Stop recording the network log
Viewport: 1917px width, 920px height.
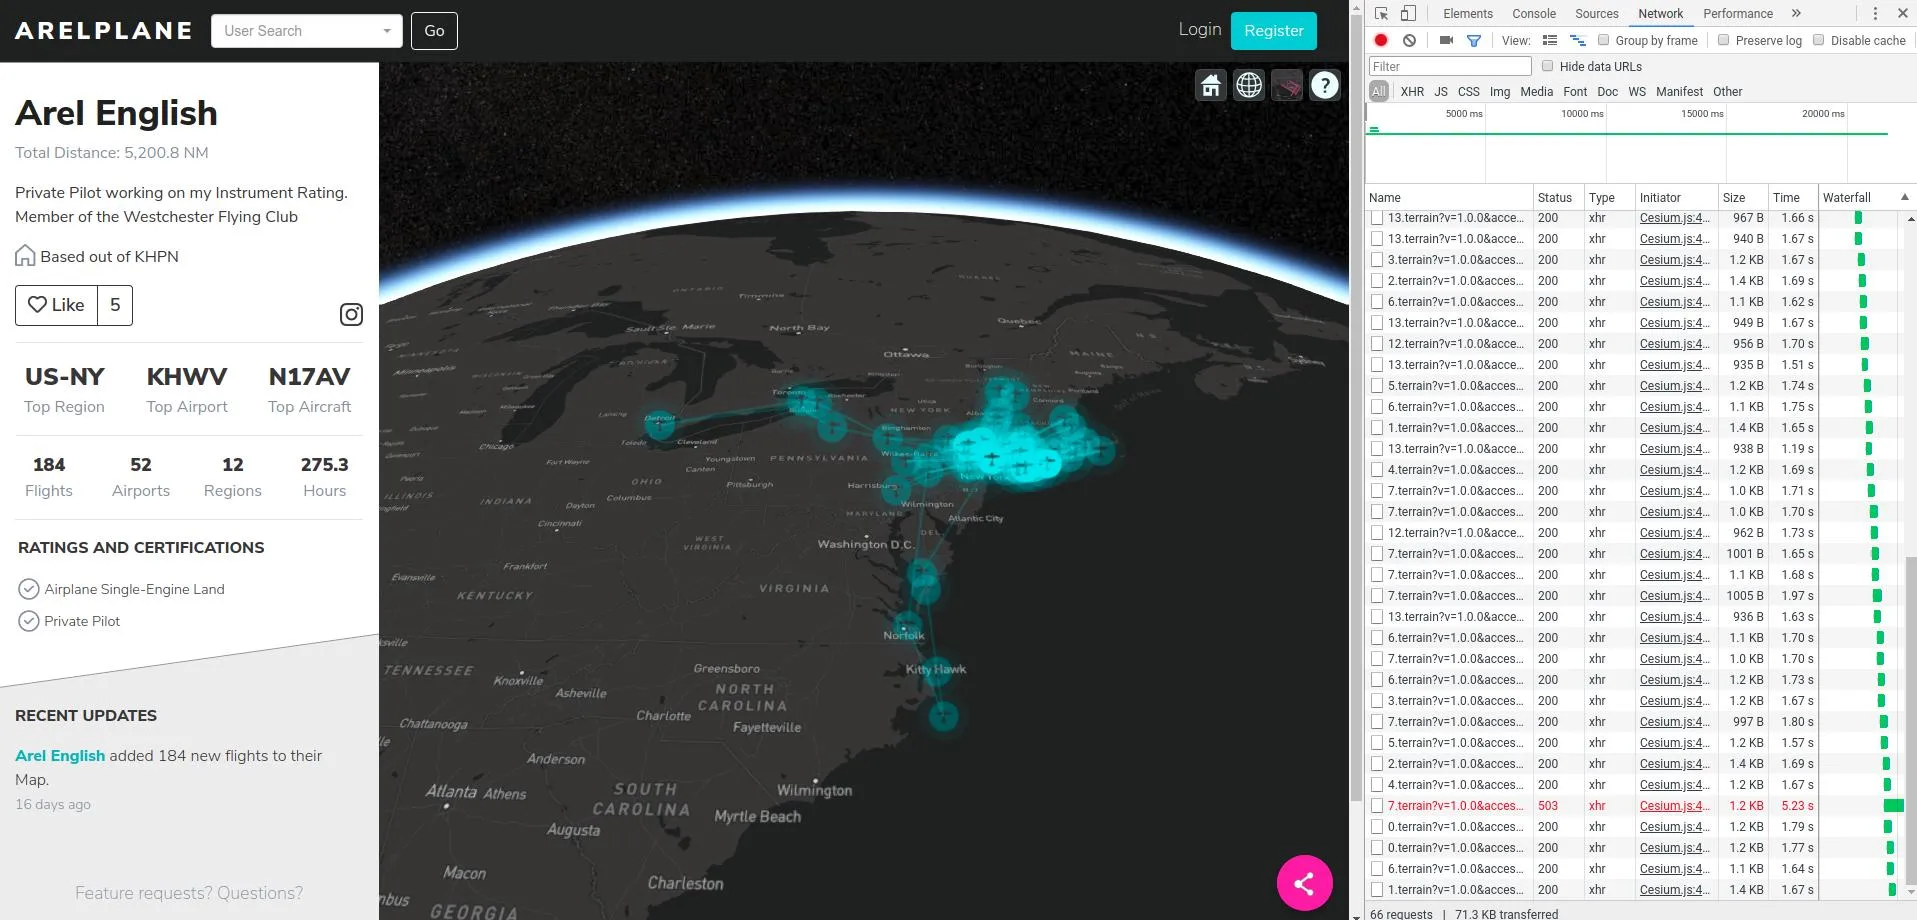(x=1381, y=40)
